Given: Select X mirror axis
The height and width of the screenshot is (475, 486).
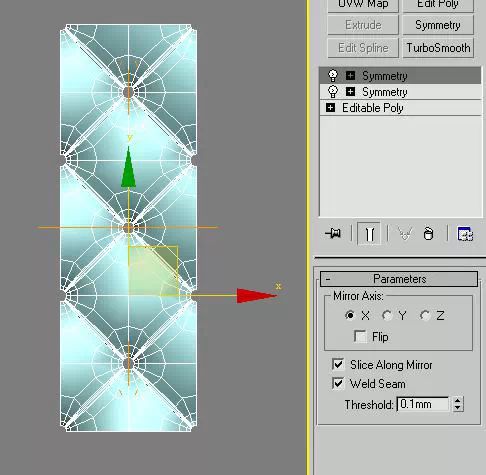Looking at the screenshot, I should tap(350, 315).
